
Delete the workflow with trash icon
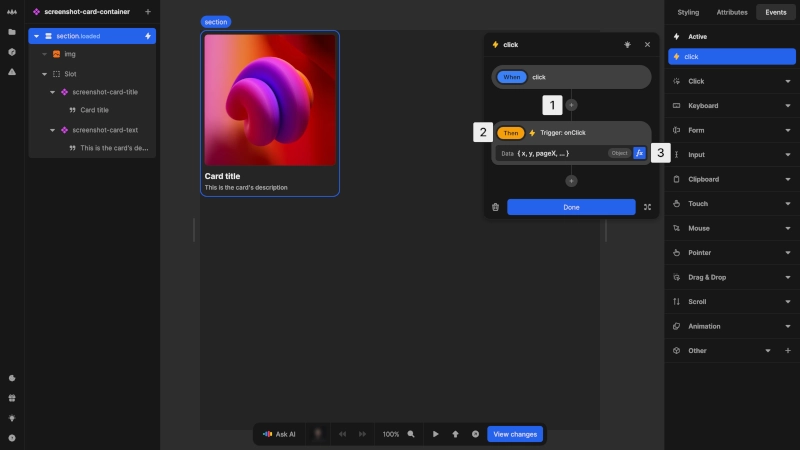(x=495, y=207)
